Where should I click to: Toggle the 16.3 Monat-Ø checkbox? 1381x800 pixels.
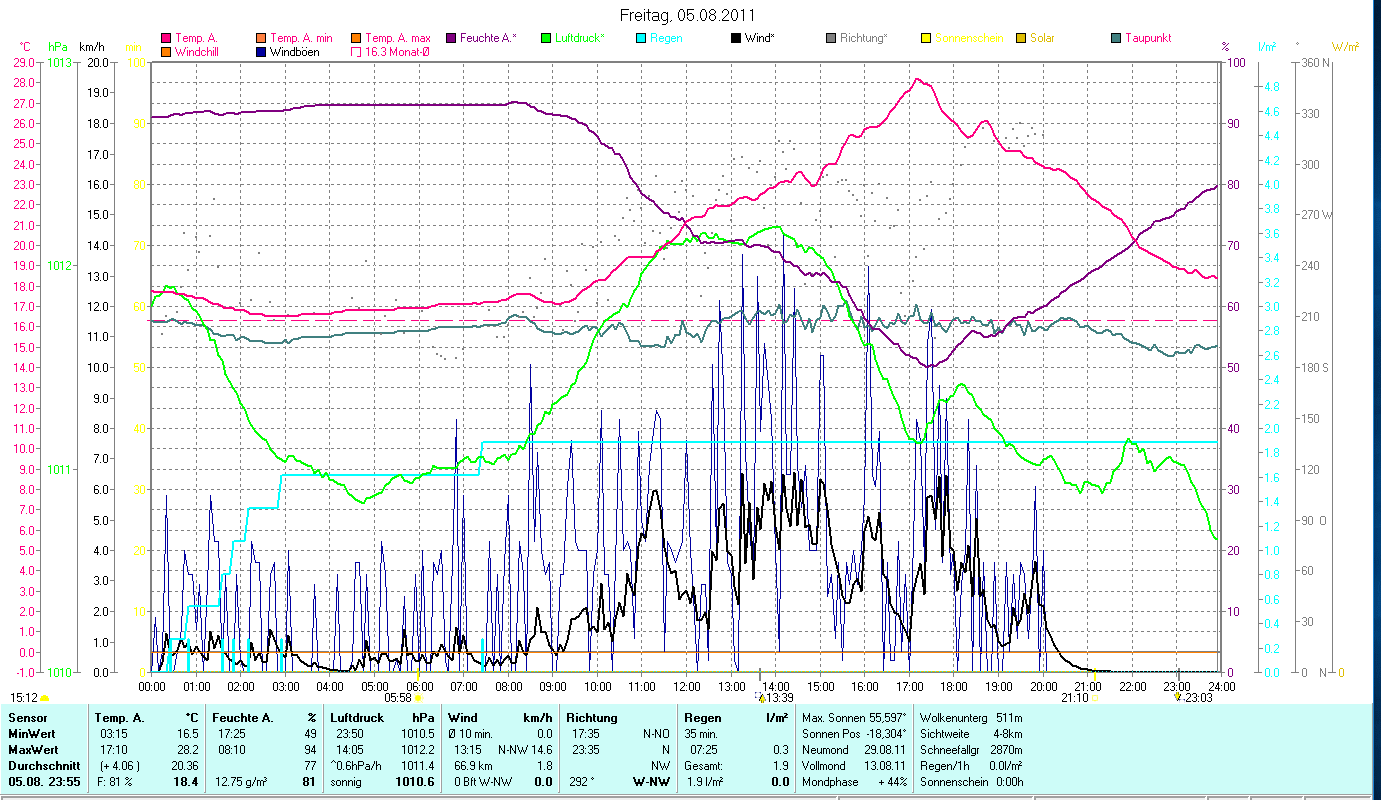click(x=356, y=52)
